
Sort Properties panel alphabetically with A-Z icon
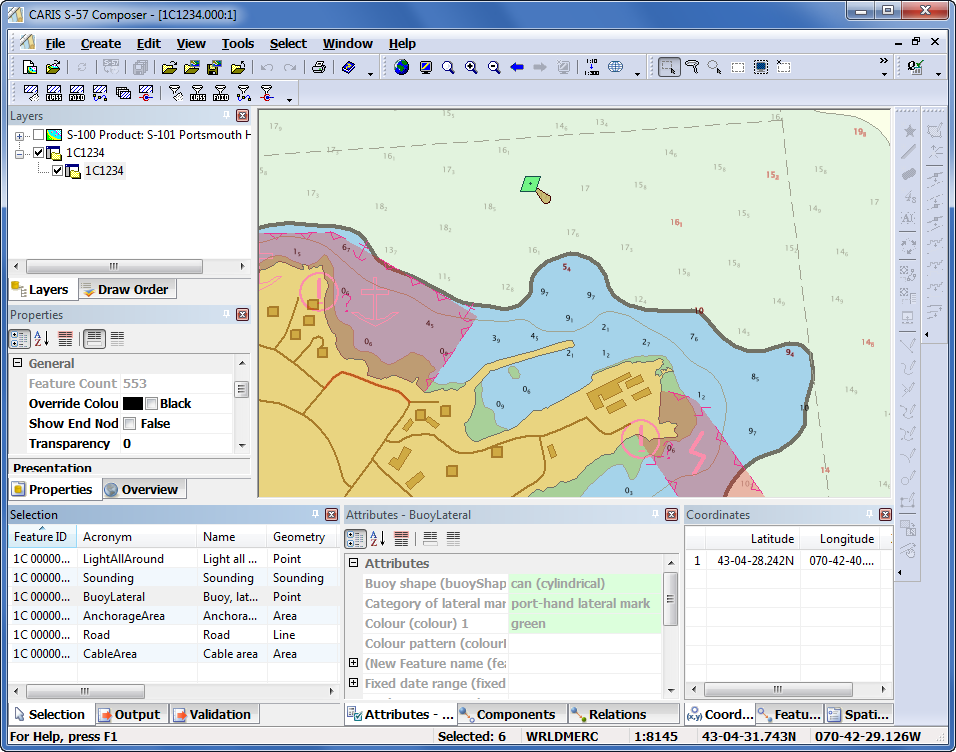coord(42,339)
